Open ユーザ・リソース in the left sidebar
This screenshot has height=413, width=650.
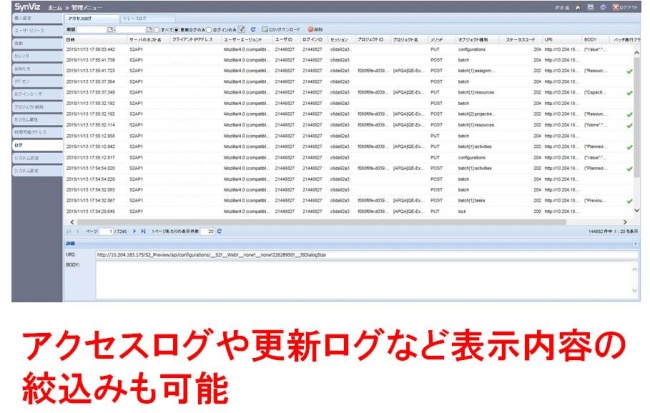point(30,31)
